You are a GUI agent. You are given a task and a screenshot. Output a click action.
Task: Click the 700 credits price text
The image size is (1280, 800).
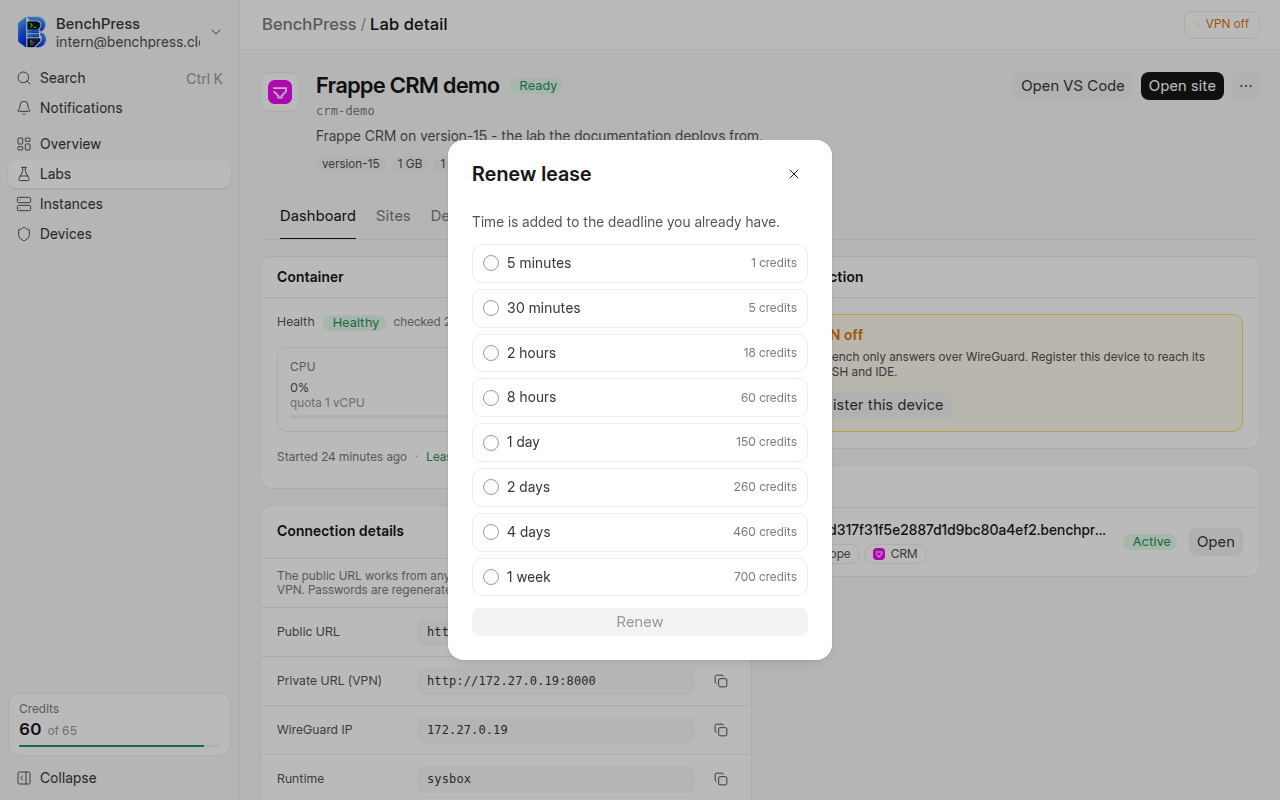click(x=765, y=577)
